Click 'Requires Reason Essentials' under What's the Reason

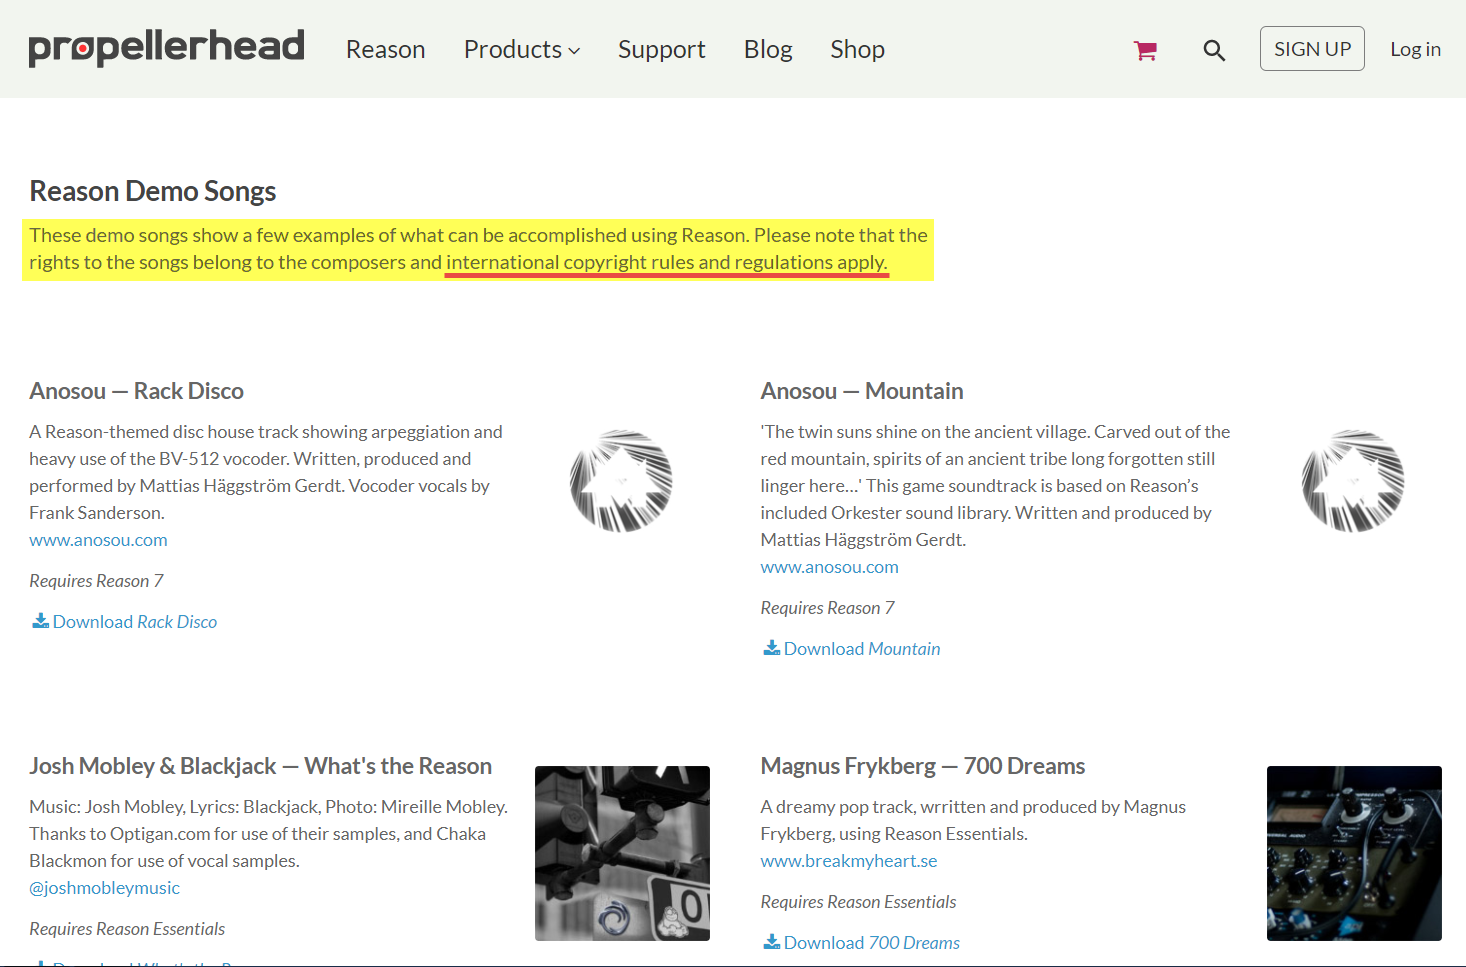coord(127,929)
